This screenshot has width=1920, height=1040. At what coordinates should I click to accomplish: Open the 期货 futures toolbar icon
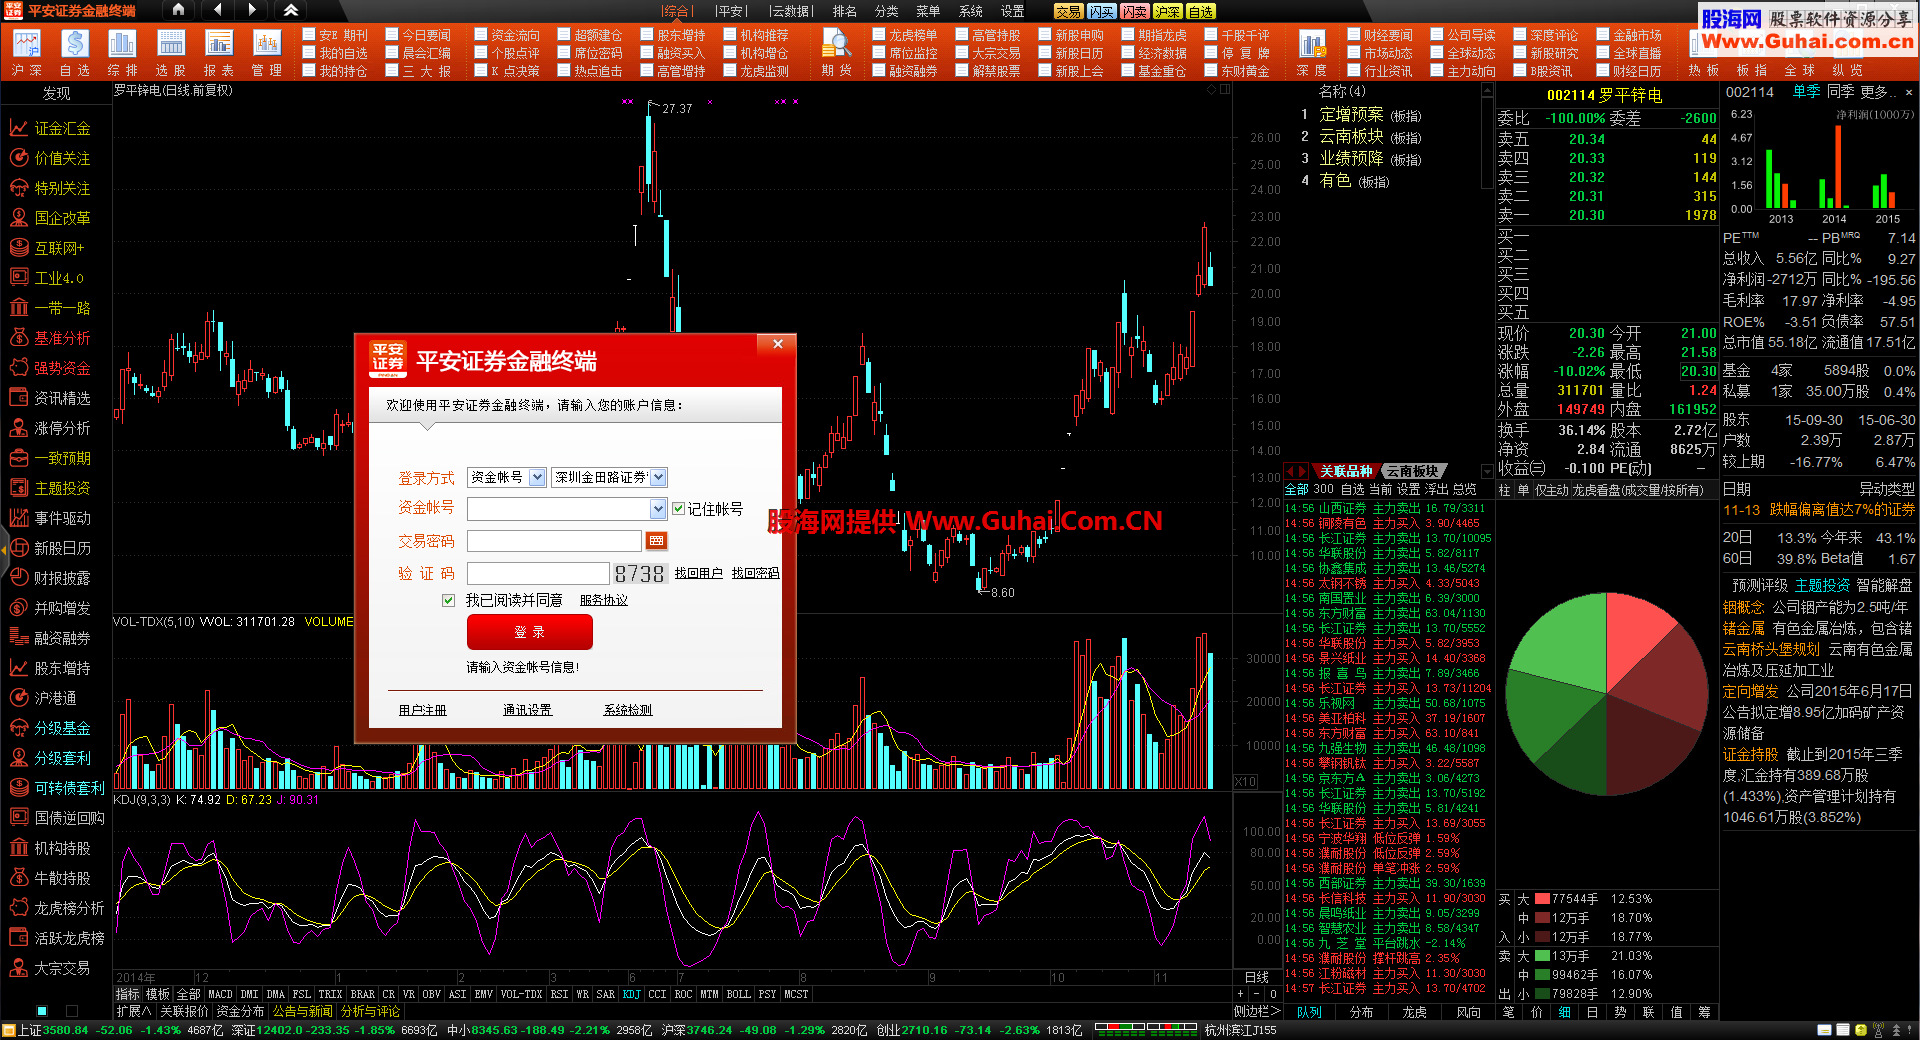(836, 52)
